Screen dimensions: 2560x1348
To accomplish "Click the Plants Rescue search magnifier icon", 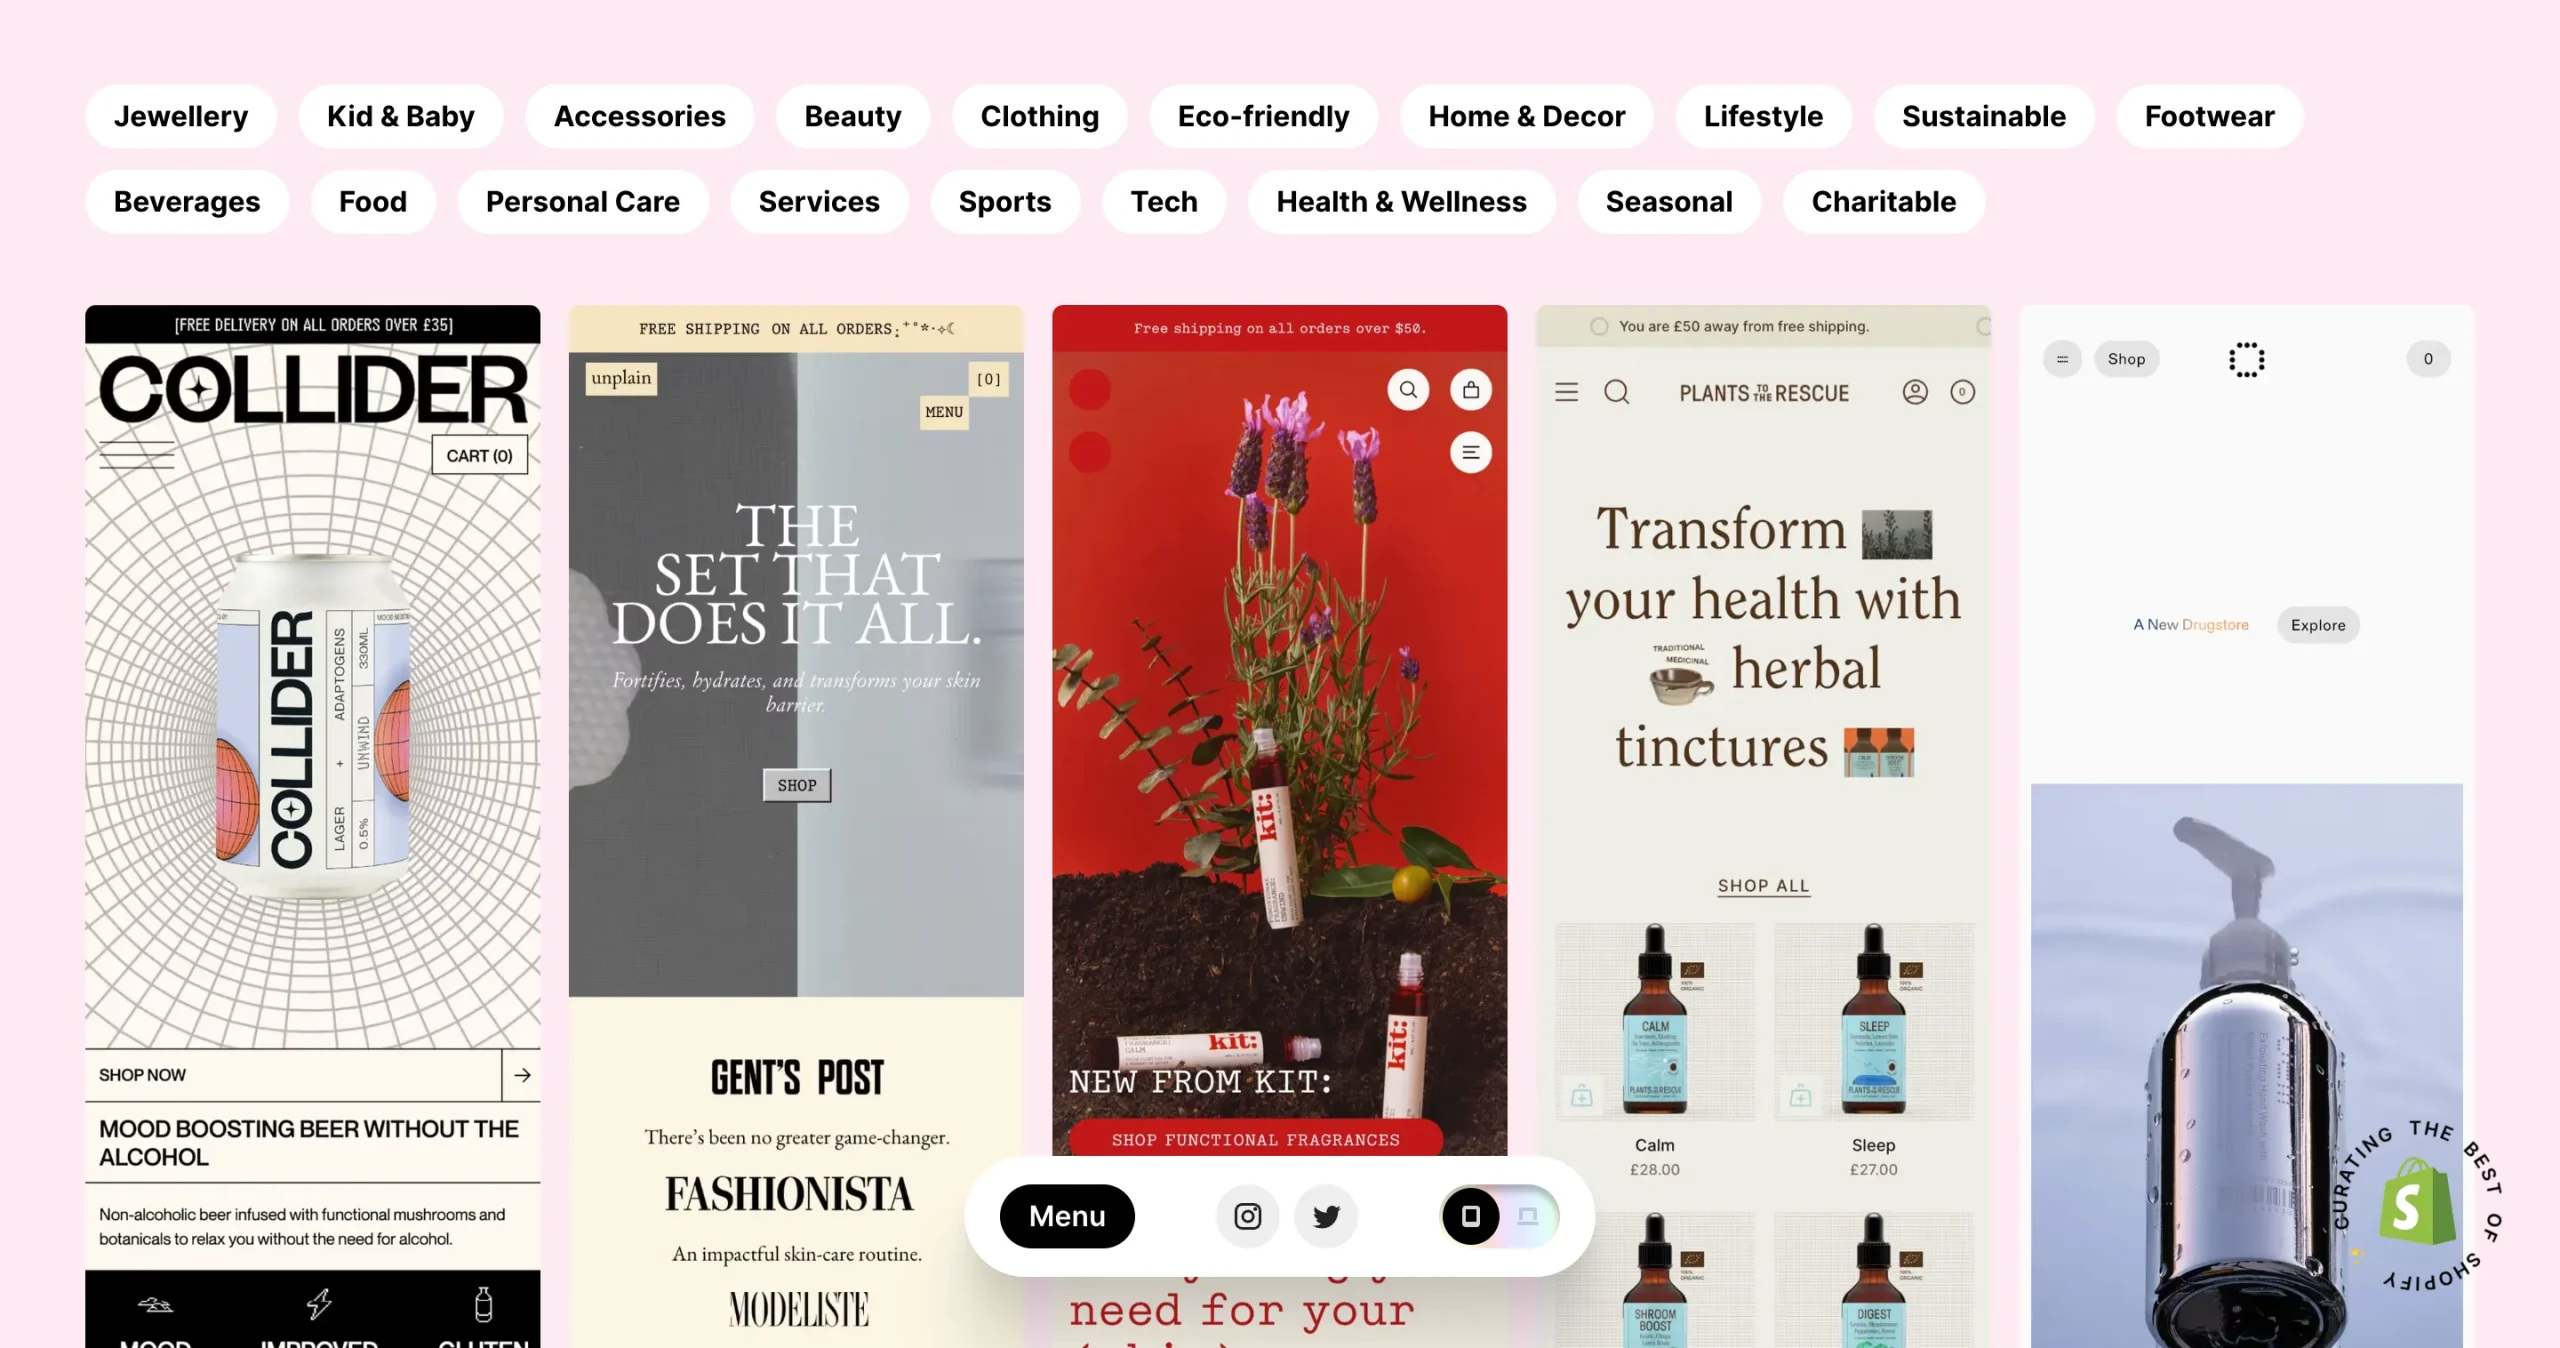I will point(1617,392).
